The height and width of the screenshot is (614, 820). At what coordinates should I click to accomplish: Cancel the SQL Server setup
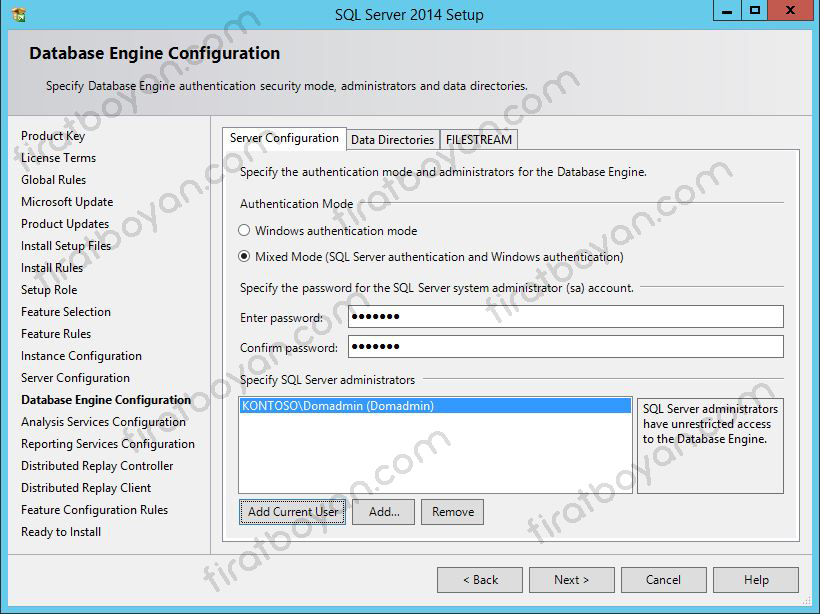(x=664, y=579)
